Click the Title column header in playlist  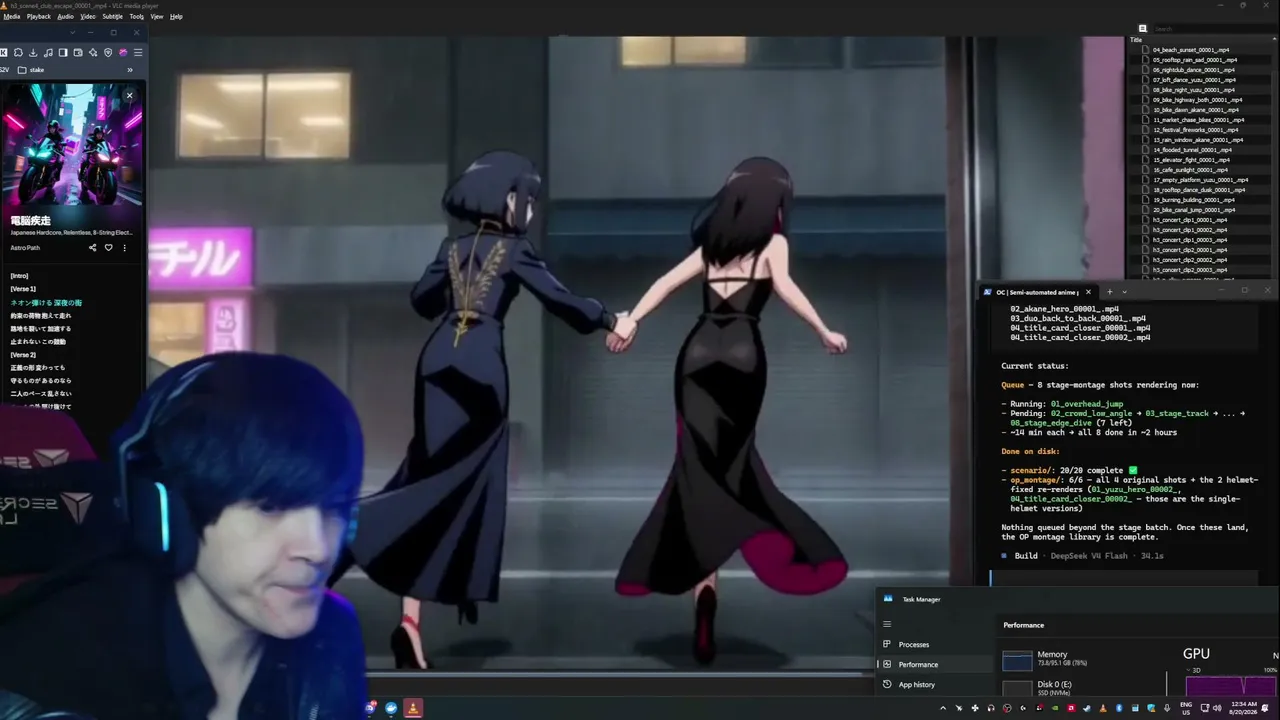1136,40
